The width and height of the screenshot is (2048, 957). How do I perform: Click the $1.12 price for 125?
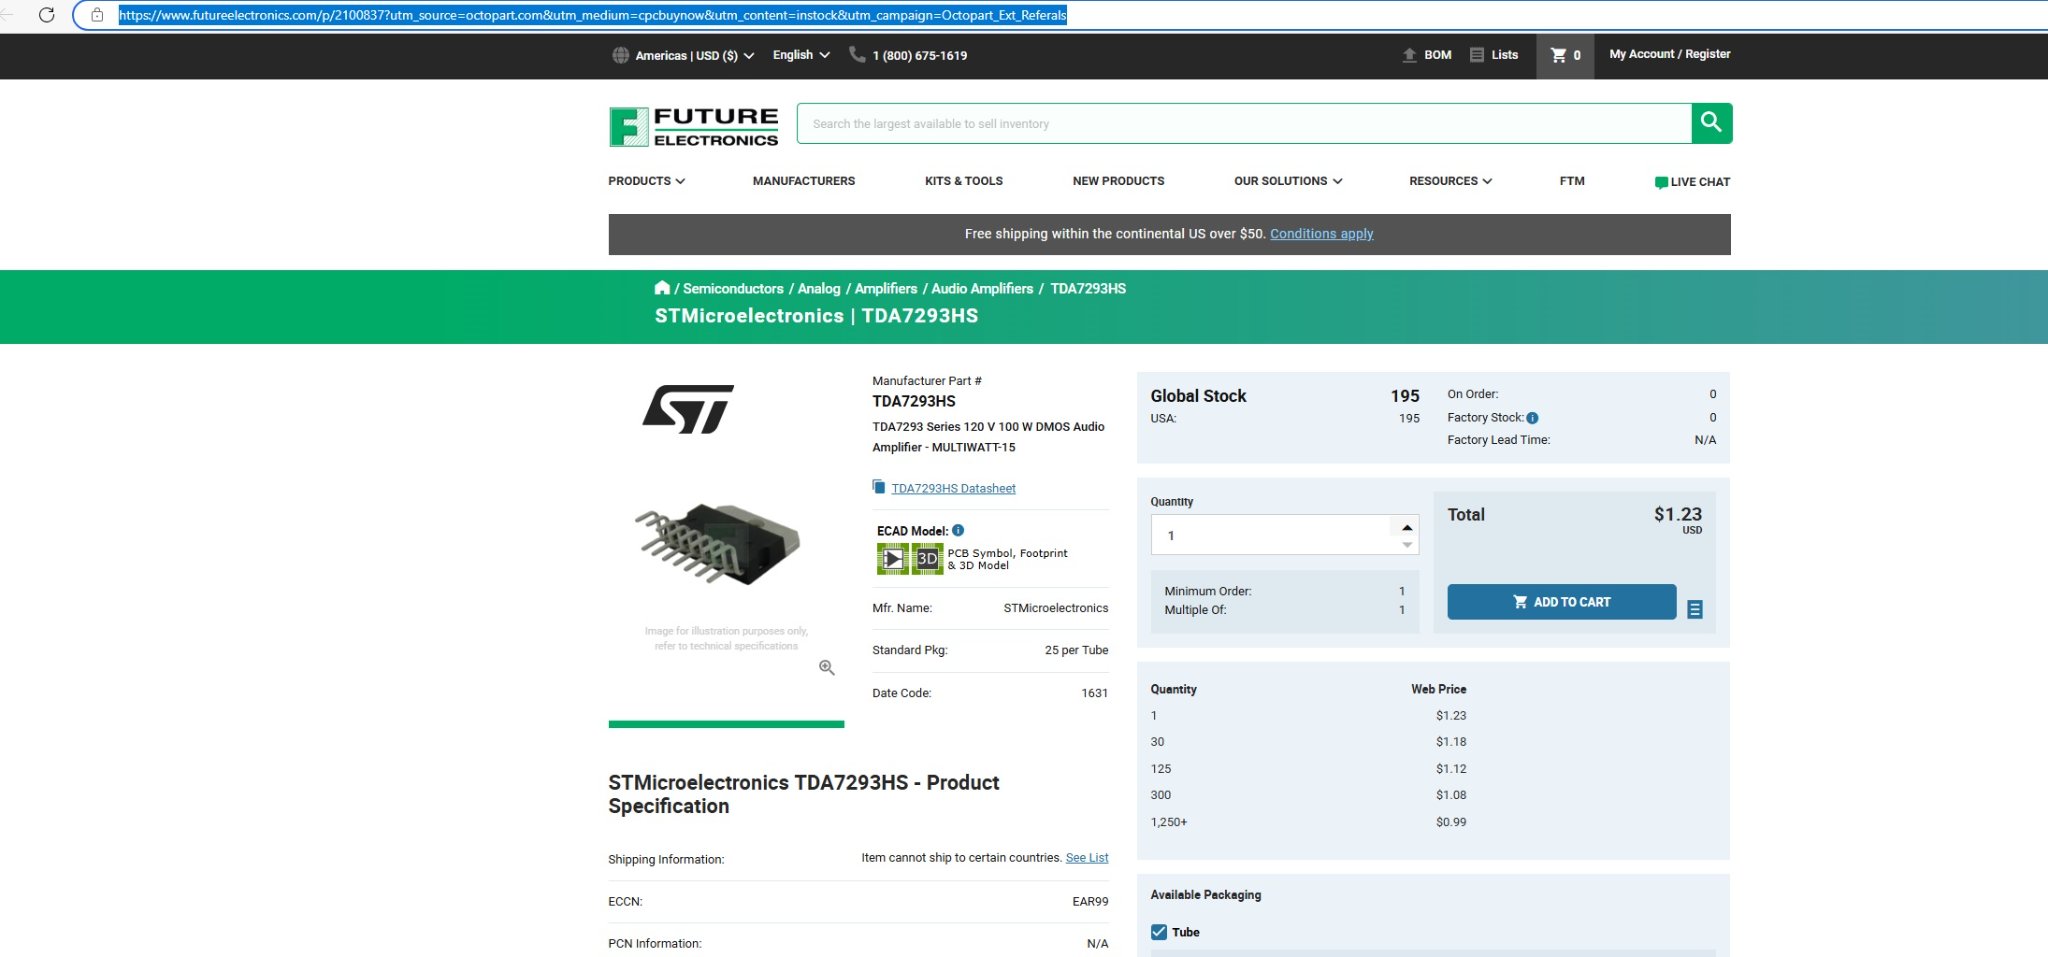[1451, 769]
